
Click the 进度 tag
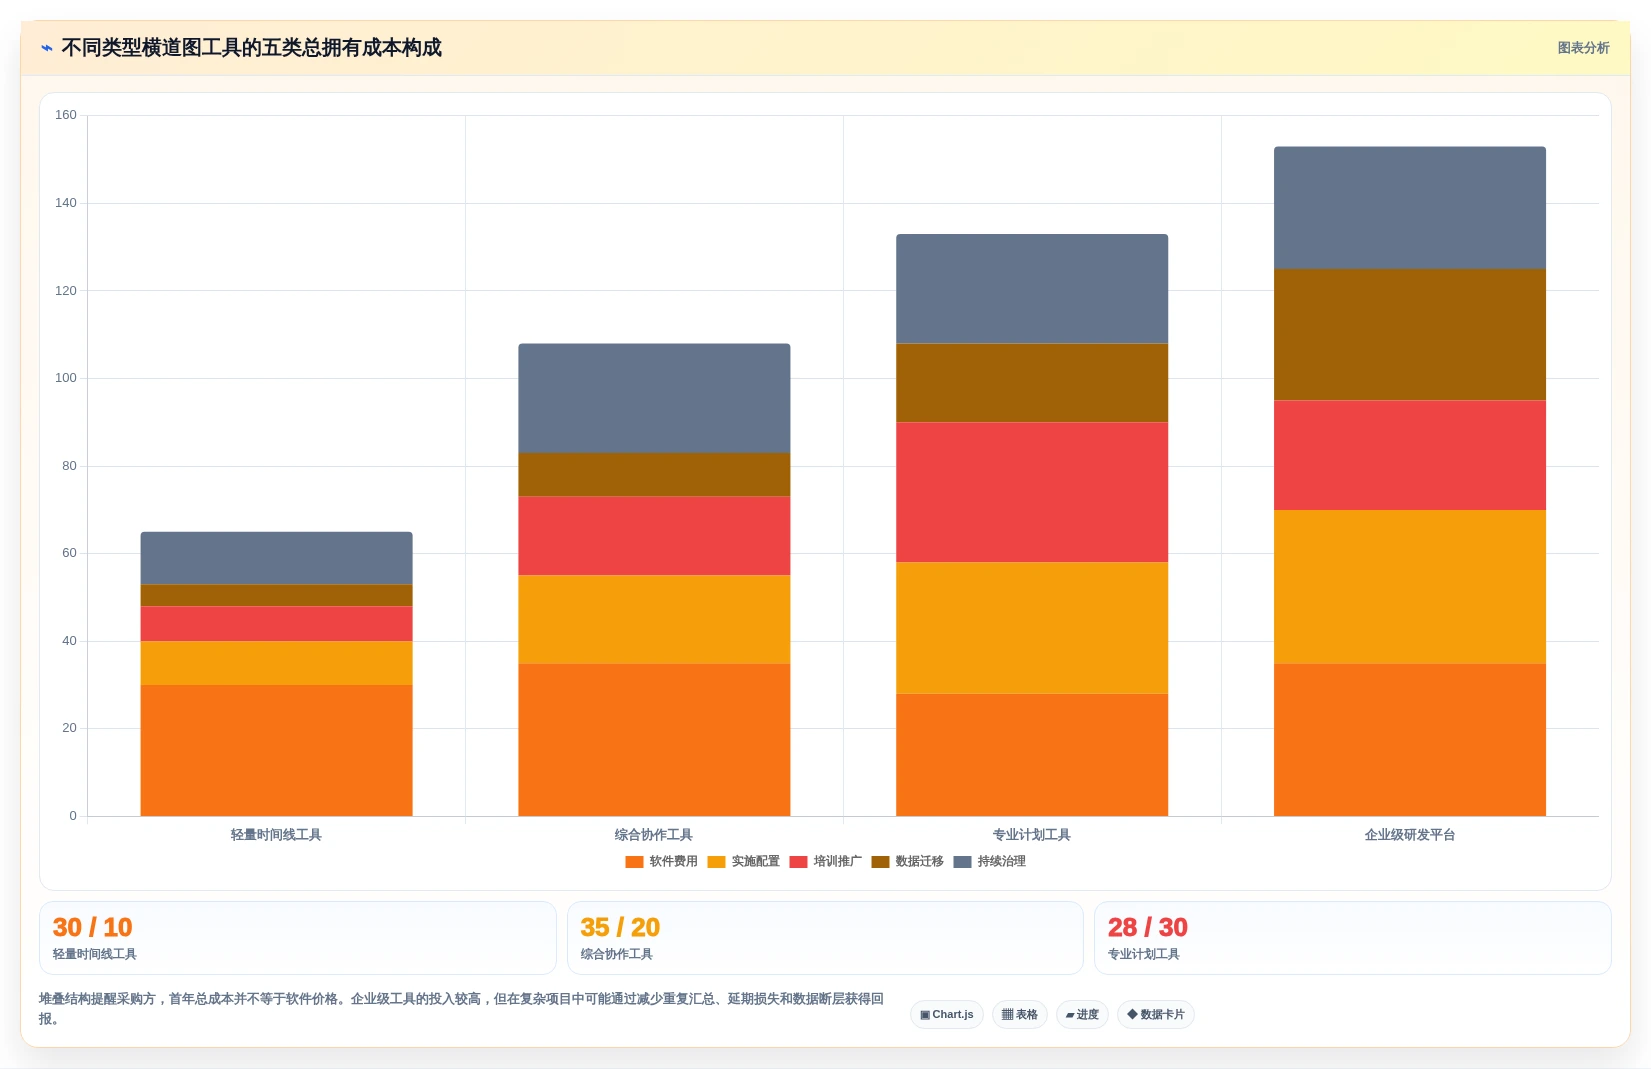1082,1014
